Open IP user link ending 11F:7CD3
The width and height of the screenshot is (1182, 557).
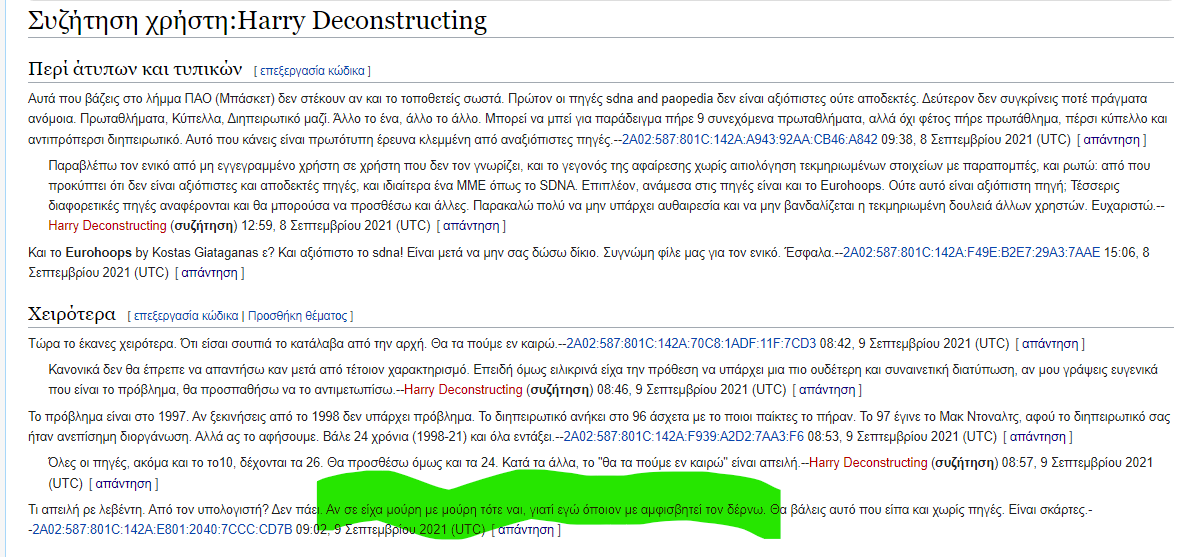[691, 344]
